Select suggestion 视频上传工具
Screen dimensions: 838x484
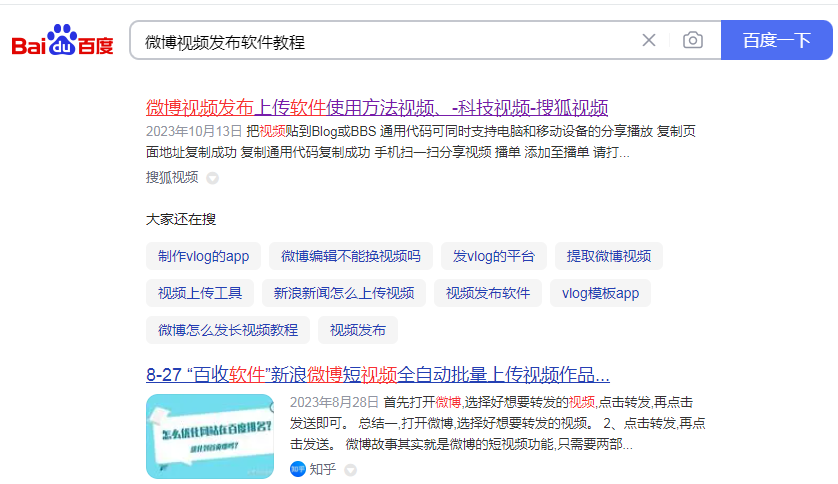200,293
